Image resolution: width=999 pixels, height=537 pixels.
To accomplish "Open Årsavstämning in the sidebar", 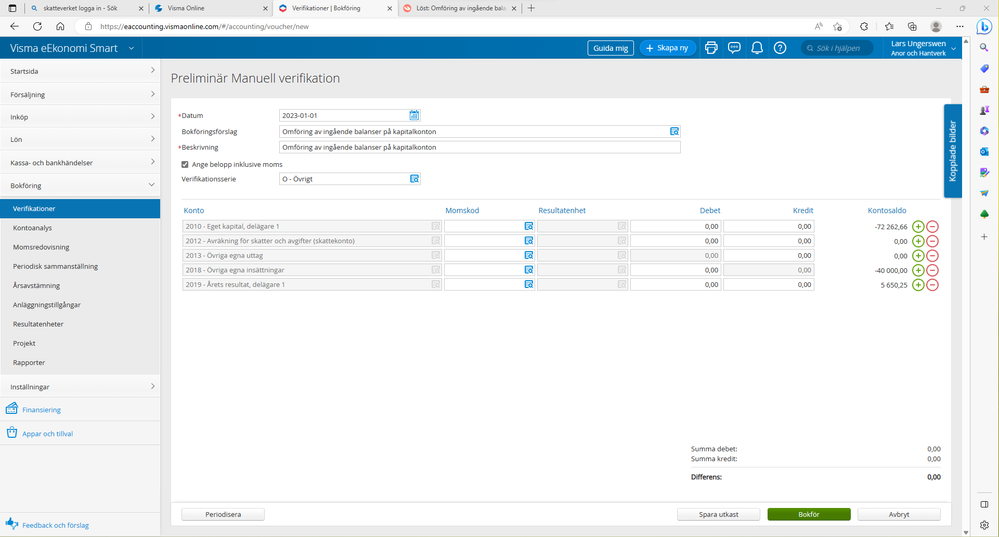I will pyautogui.click(x=36, y=285).
